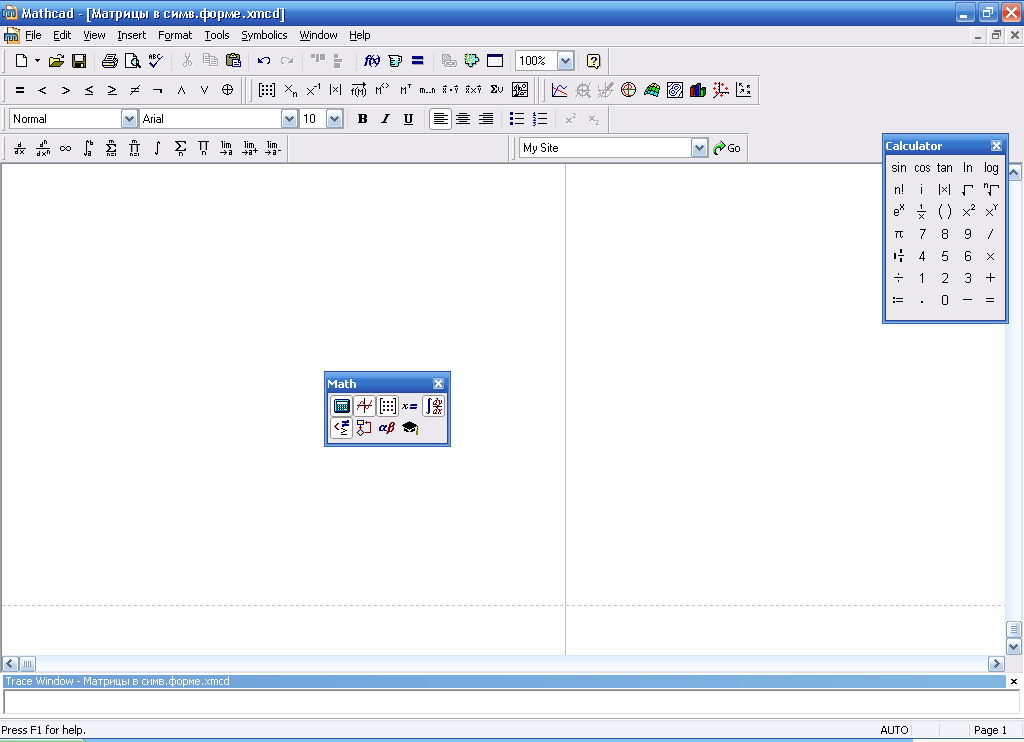This screenshot has height=742, width=1024.
Task: Open the Graph toolbar in Math palette
Action: [x=364, y=406]
